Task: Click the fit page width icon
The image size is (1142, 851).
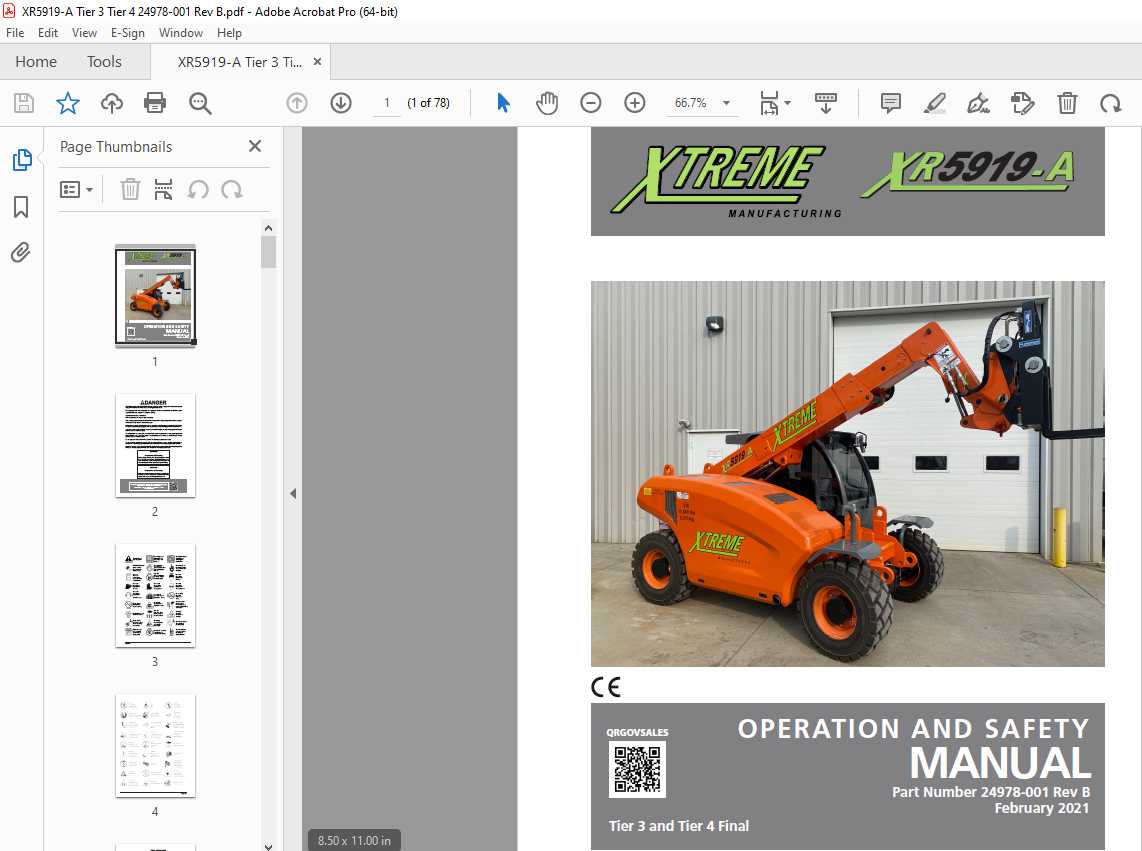Action: tap(769, 103)
